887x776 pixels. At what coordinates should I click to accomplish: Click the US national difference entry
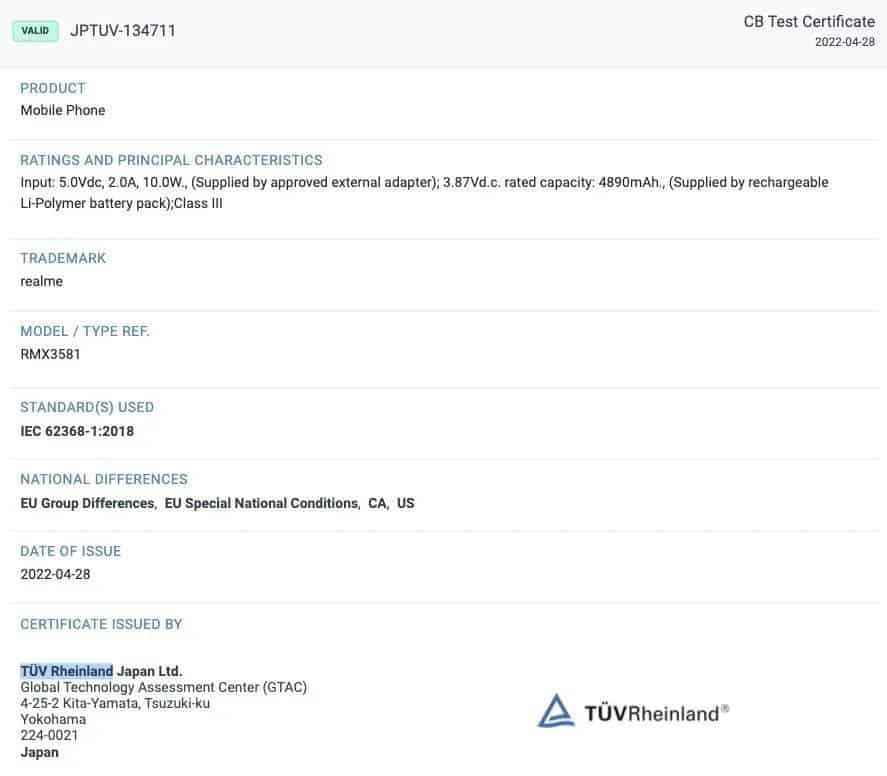point(406,503)
